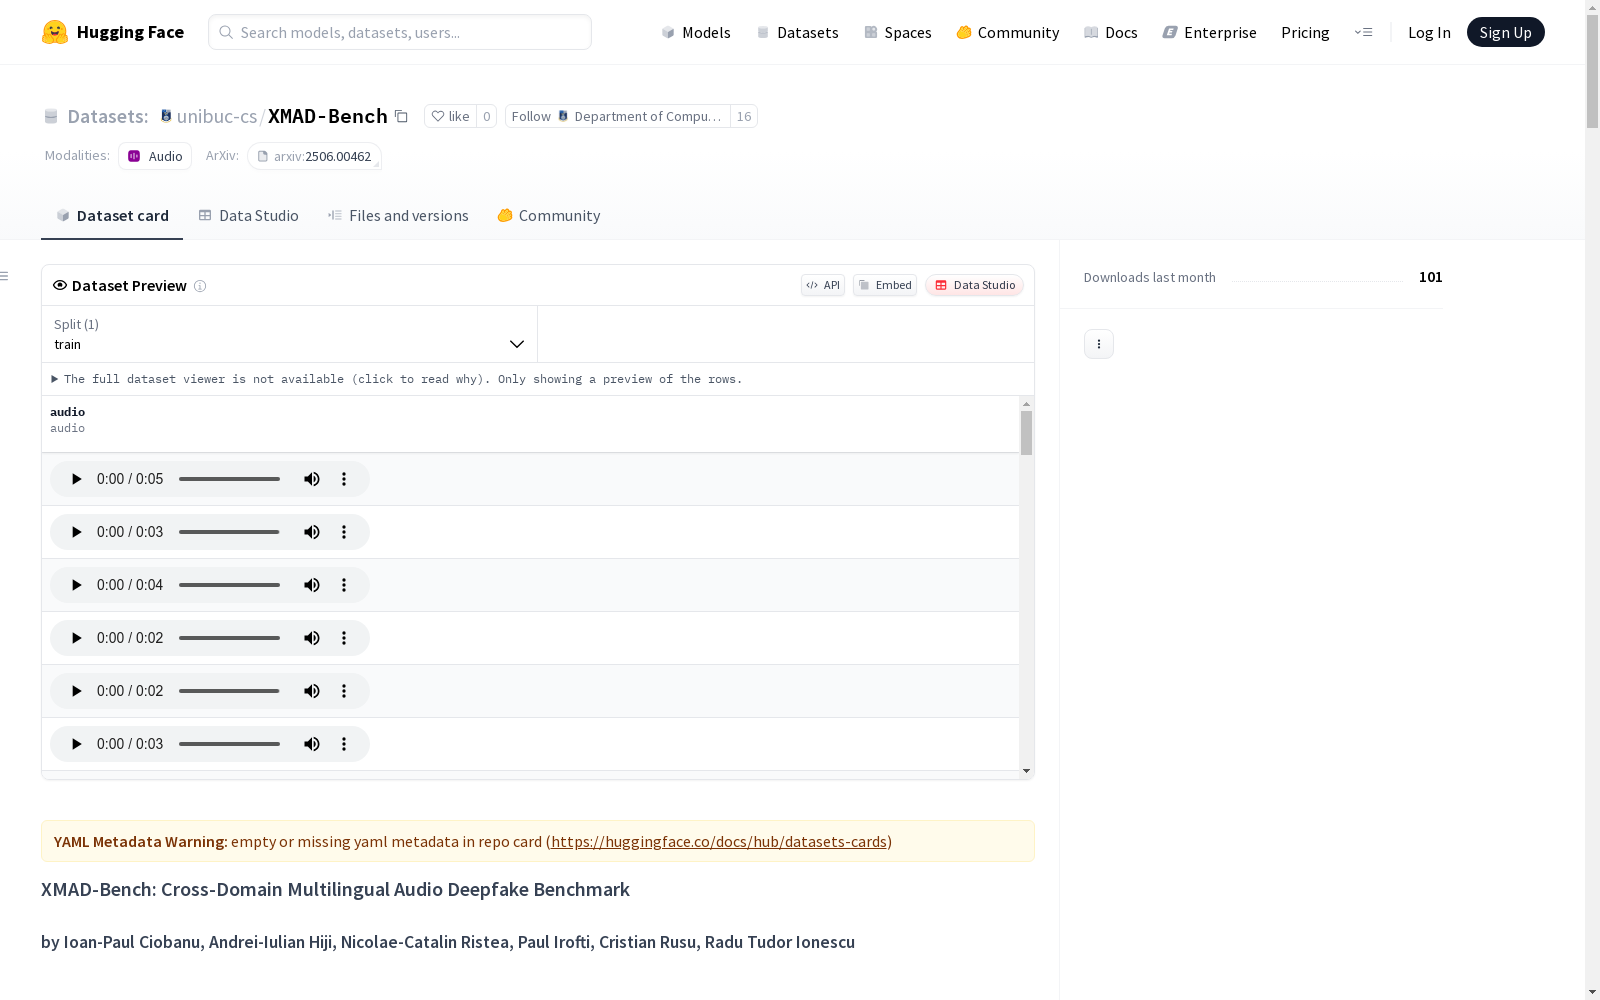
Task: Seek within the second row audio clip
Action: [229, 532]
